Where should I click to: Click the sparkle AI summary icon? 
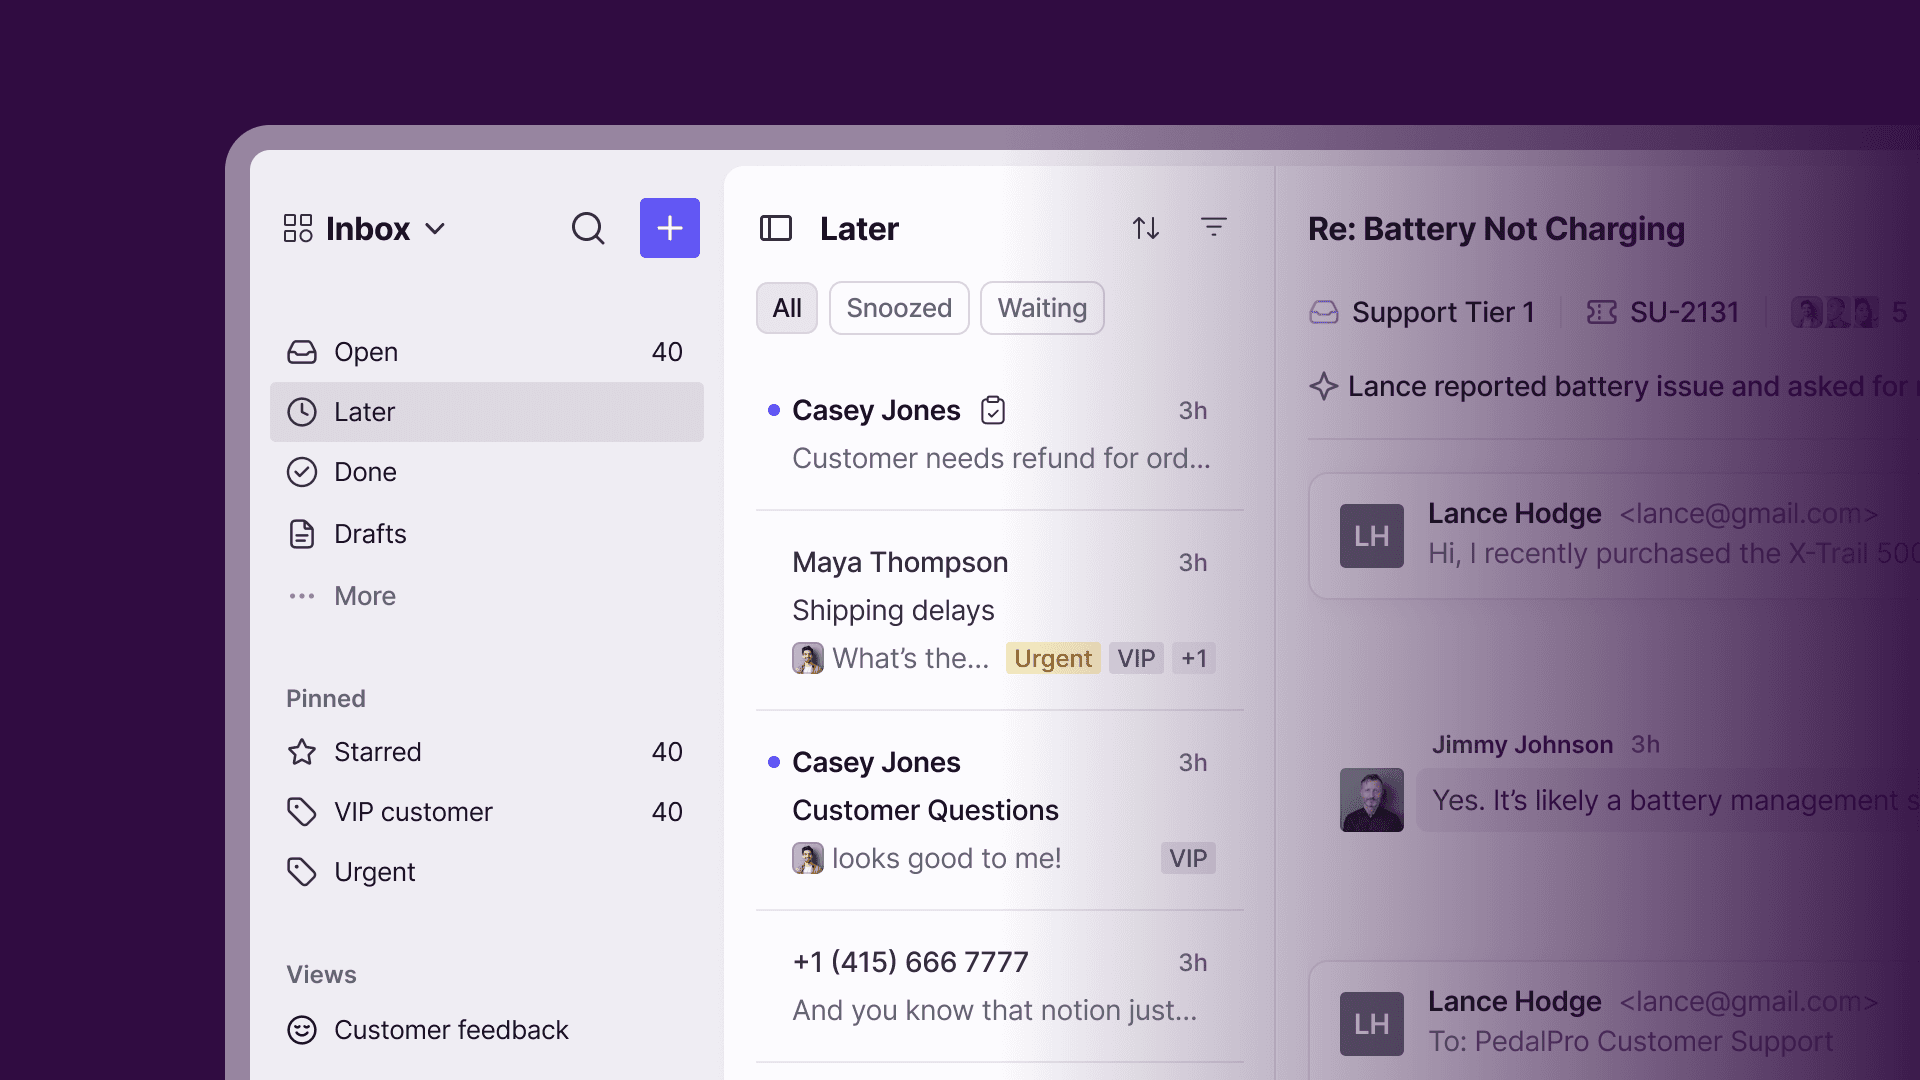1324,386
